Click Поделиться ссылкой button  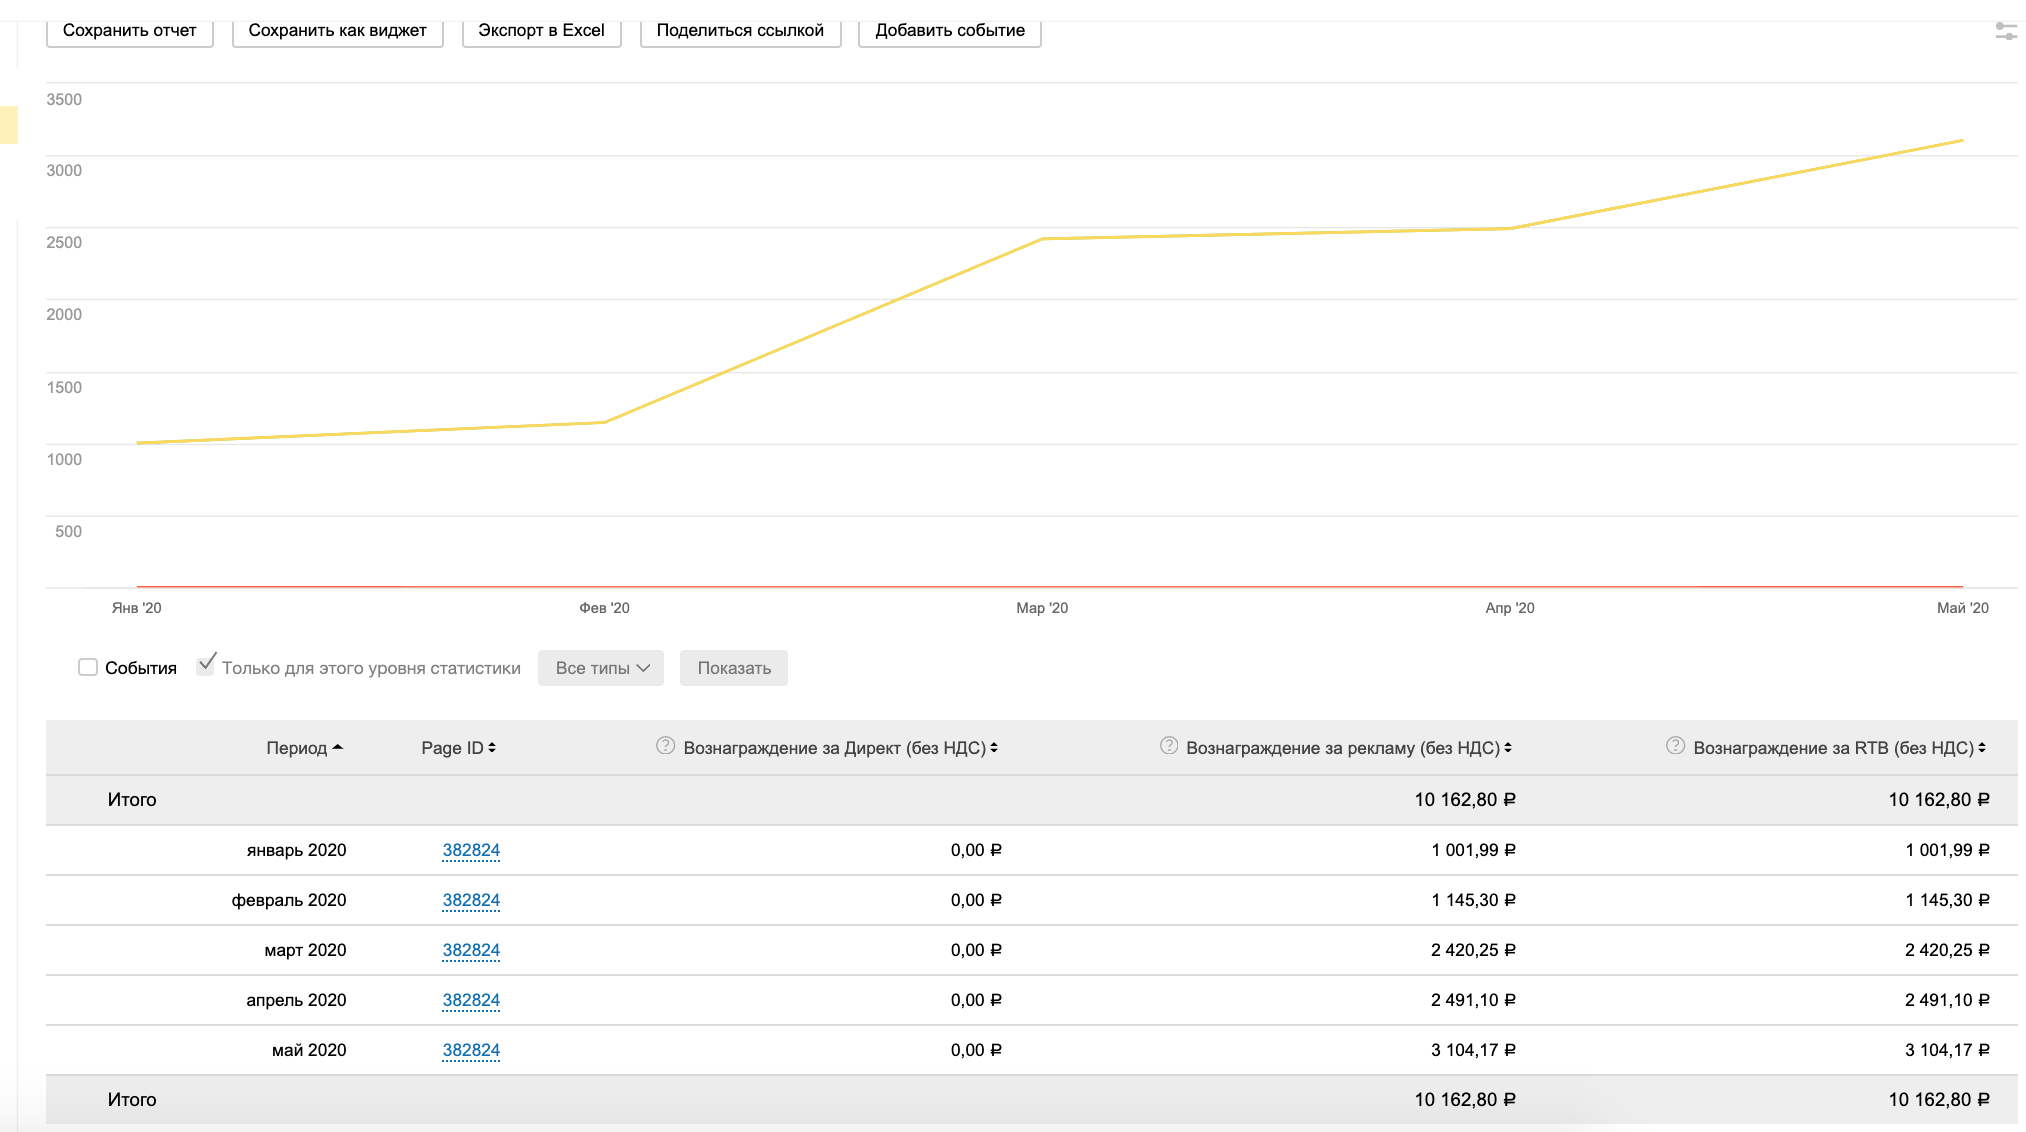tap(740, 31)
